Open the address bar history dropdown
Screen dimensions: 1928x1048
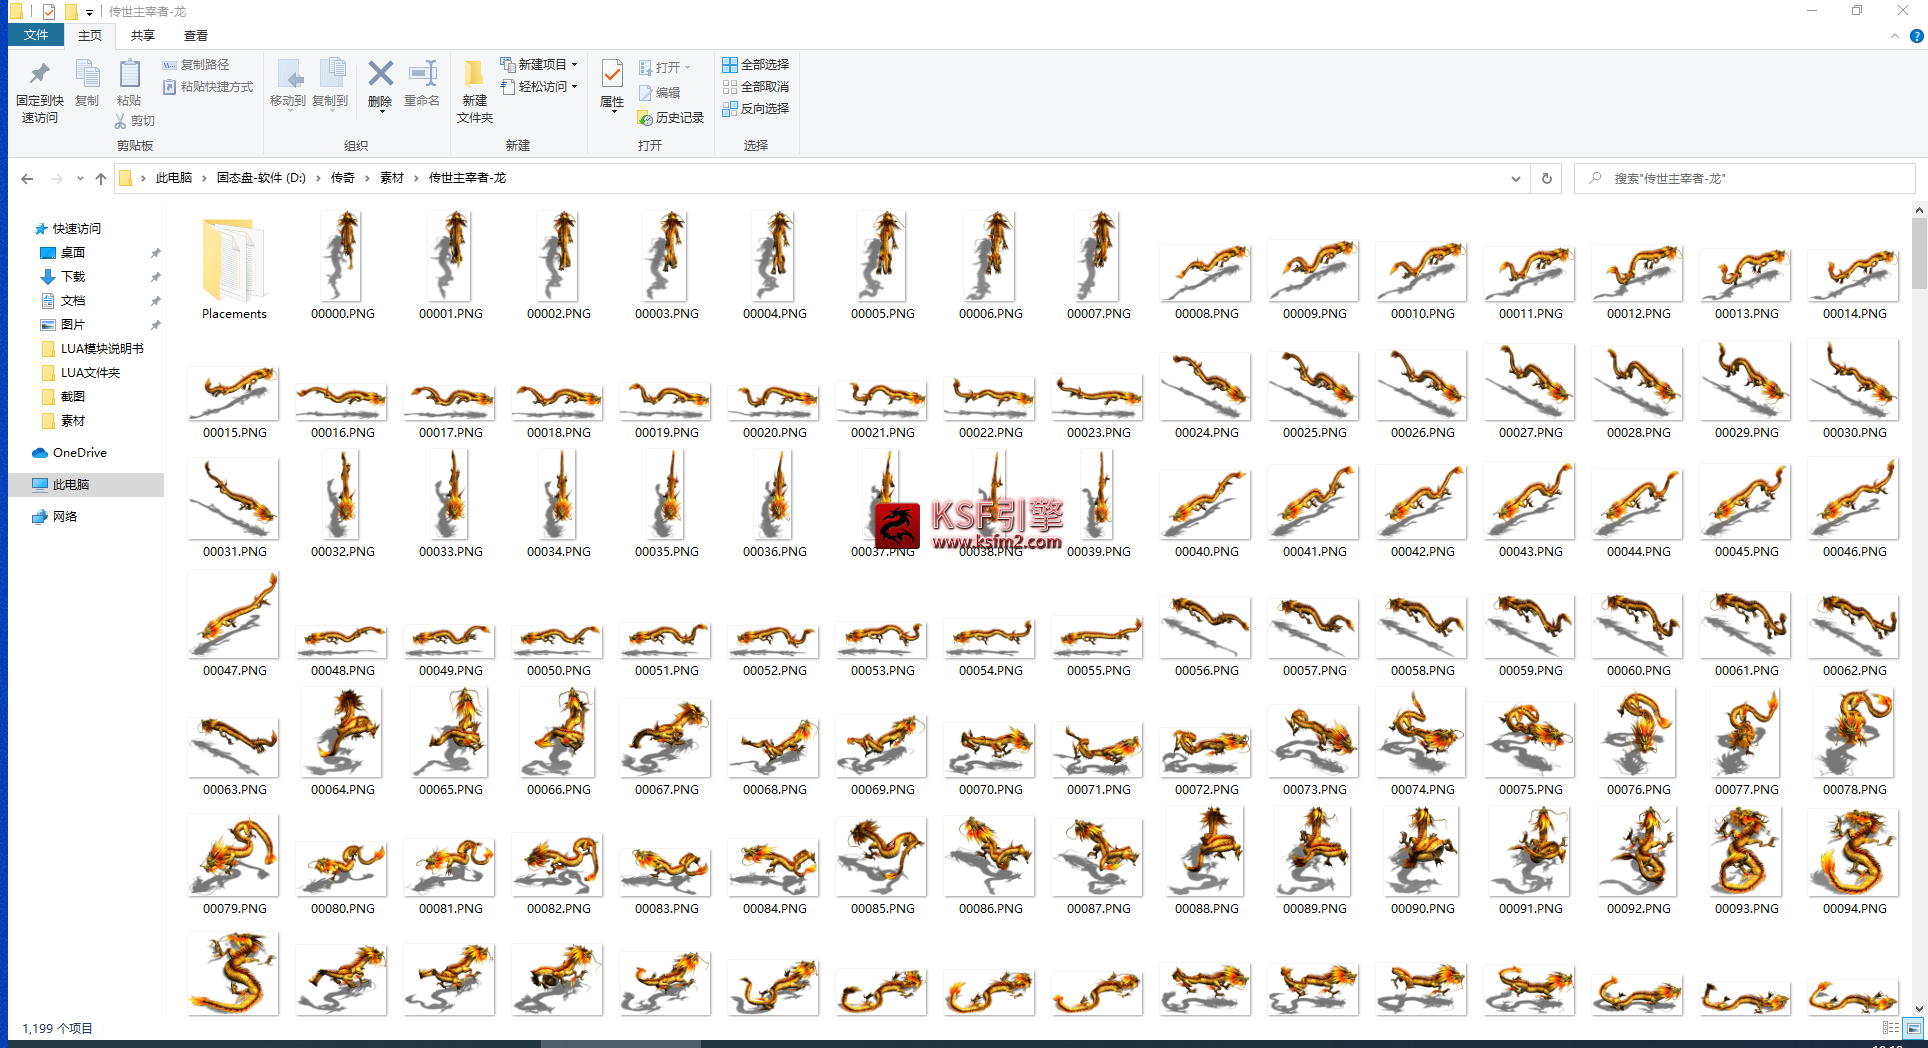(1516, 179)
